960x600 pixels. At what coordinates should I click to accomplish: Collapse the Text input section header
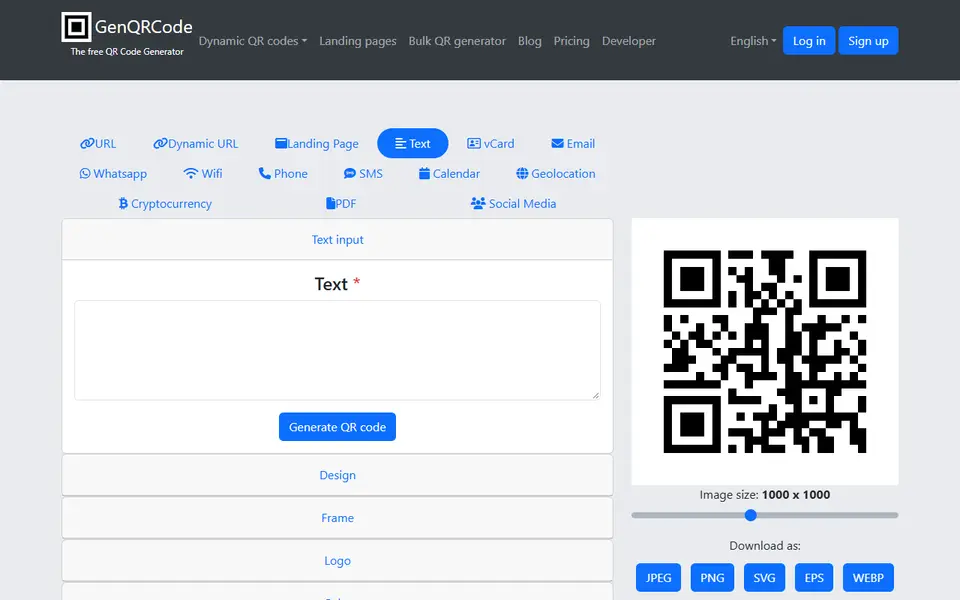point(337,239)
